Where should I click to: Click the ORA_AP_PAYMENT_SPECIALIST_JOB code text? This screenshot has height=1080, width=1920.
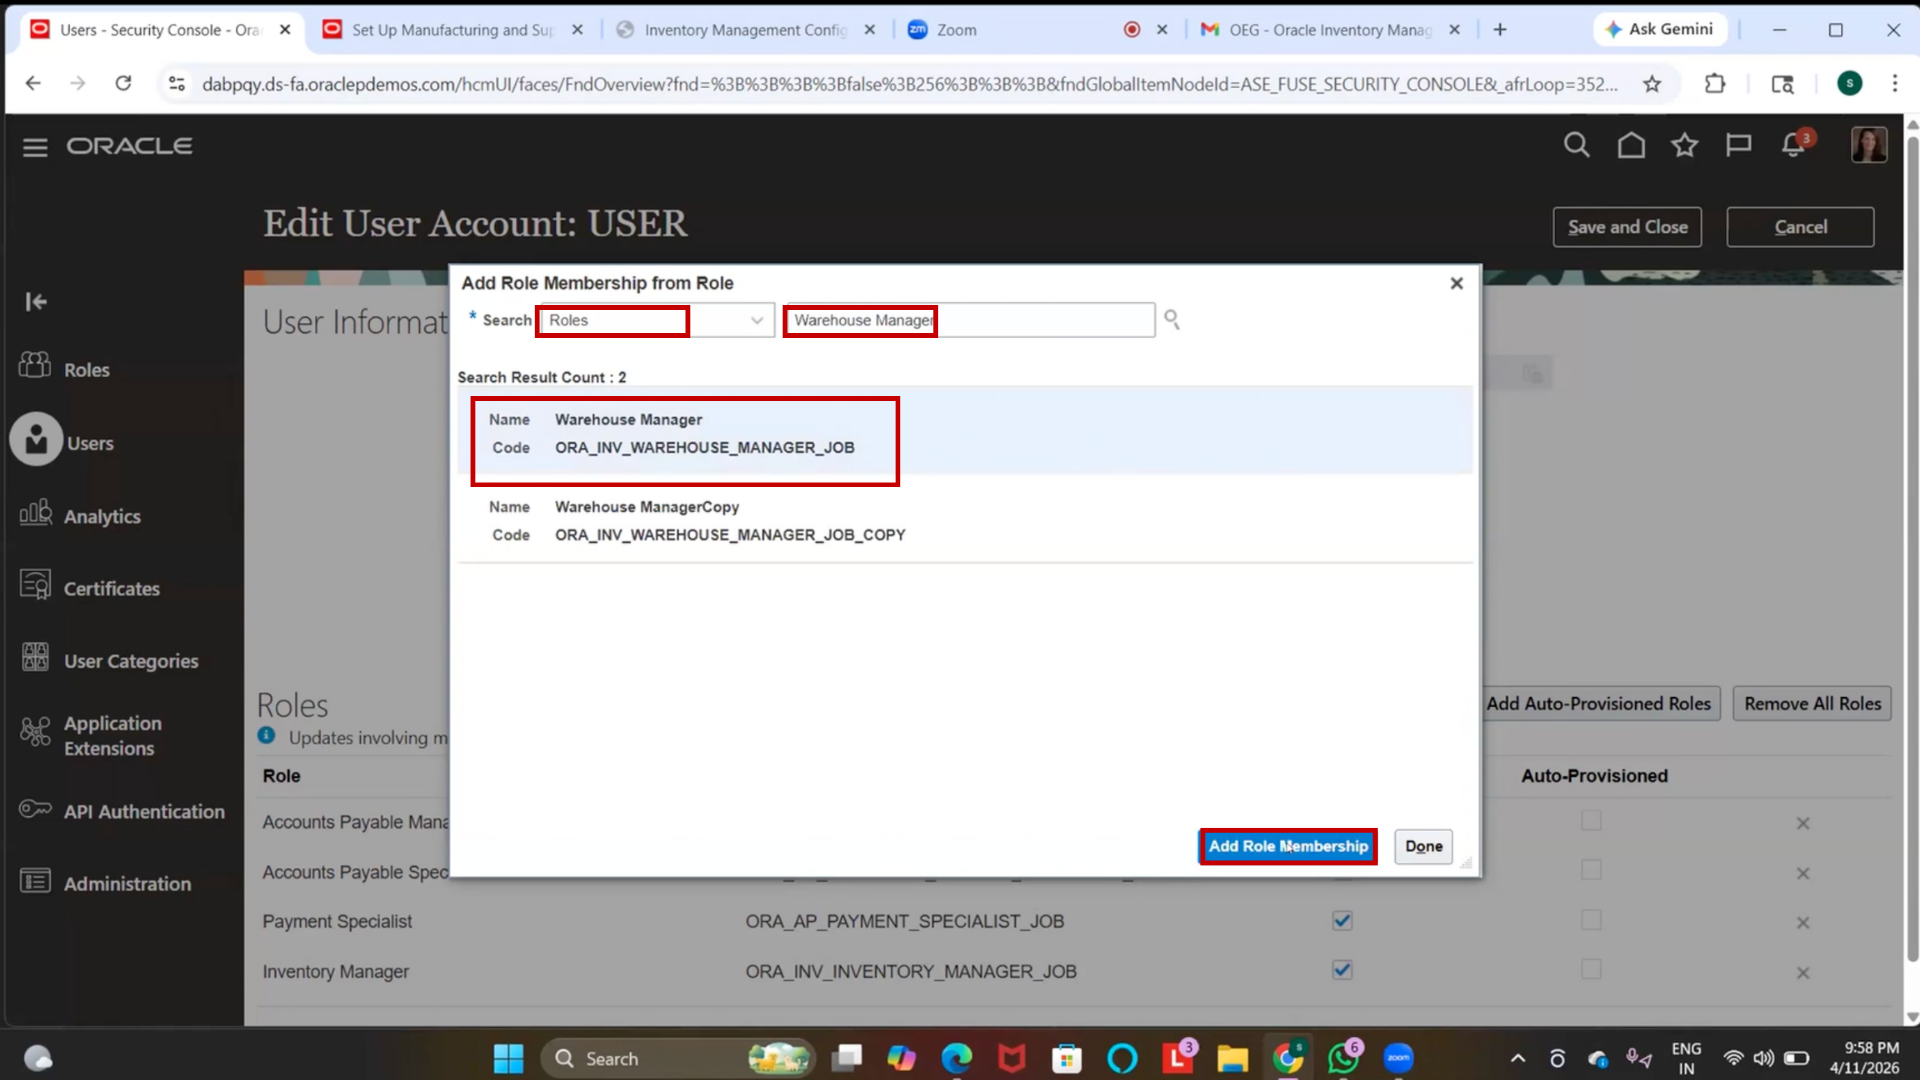click(904, 921)
